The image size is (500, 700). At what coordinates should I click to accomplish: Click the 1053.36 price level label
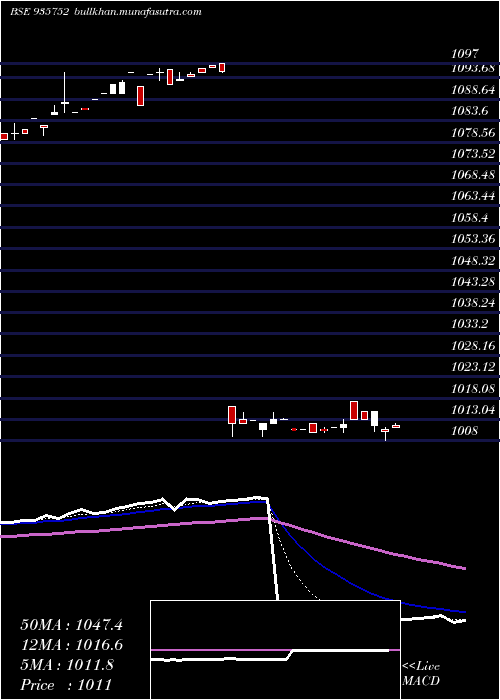473,239
